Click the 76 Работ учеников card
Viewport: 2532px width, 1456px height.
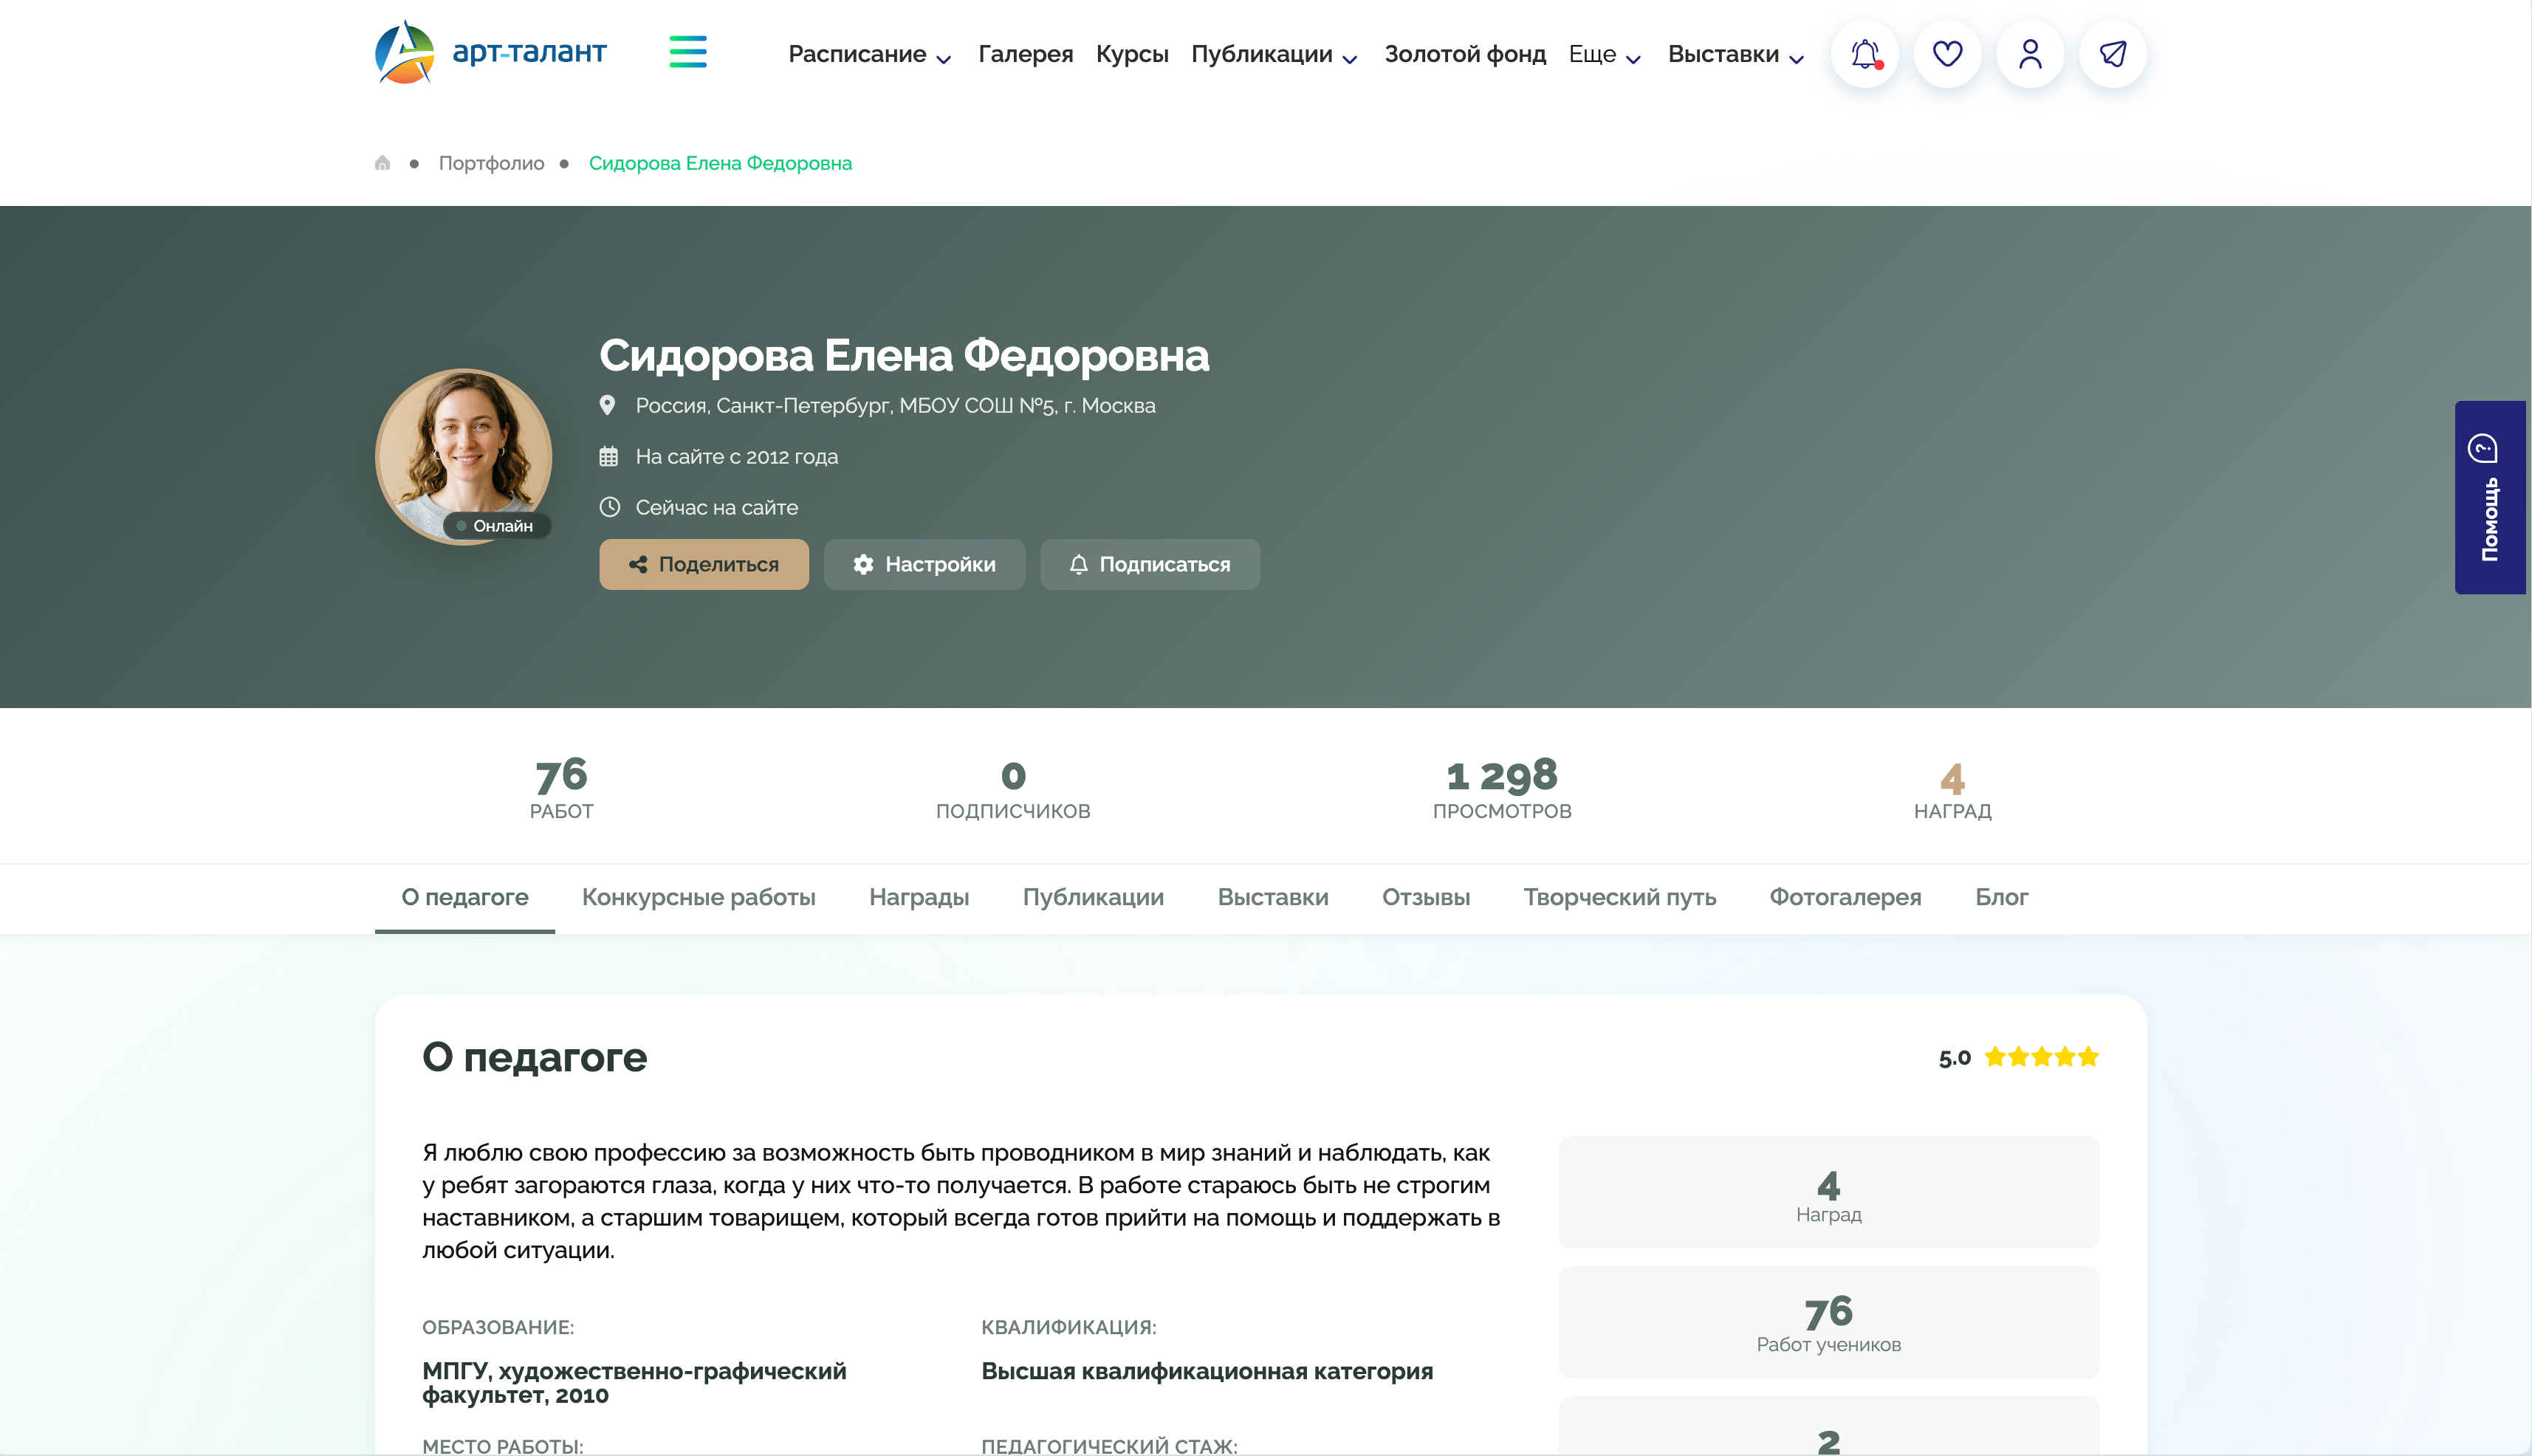(1828, 1322)
